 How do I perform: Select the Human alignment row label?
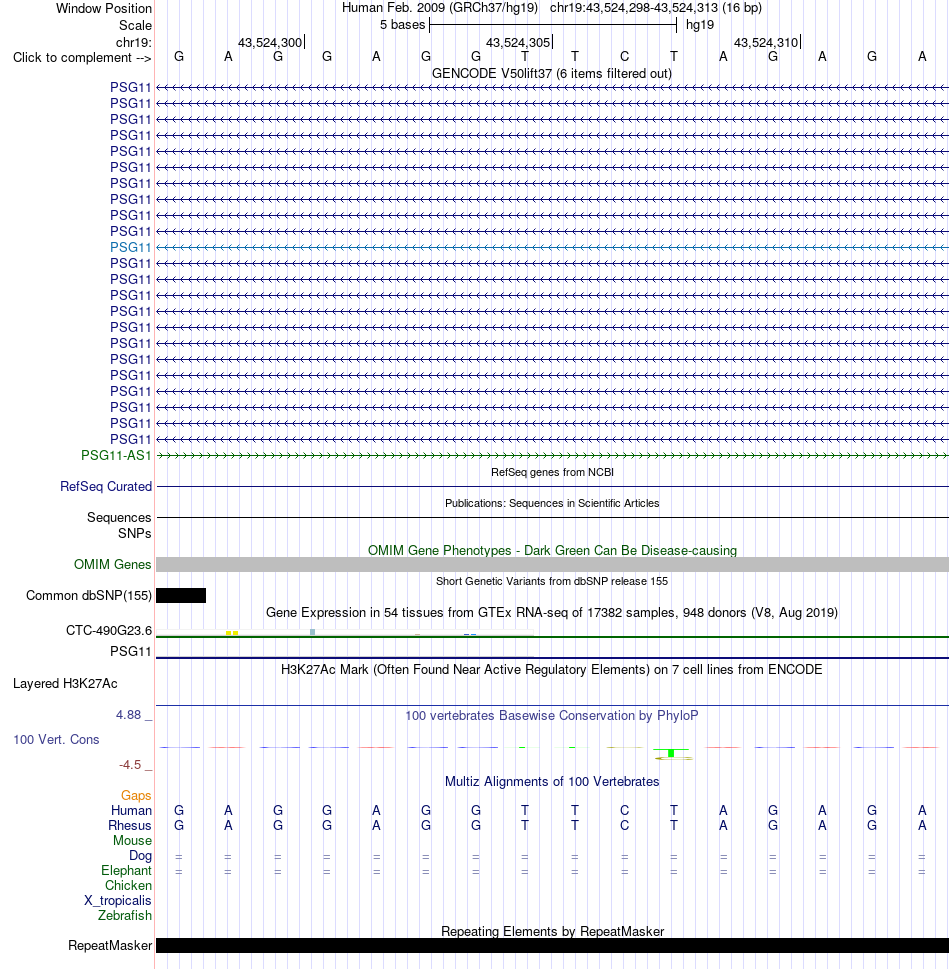(x=131, y=810)
